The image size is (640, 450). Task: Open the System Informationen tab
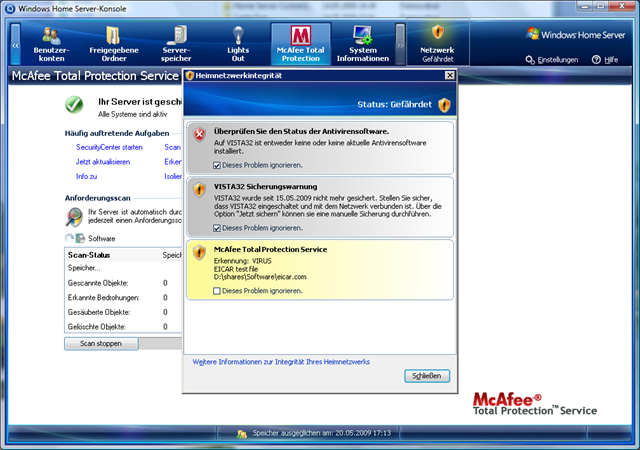(x=363, y=44)
